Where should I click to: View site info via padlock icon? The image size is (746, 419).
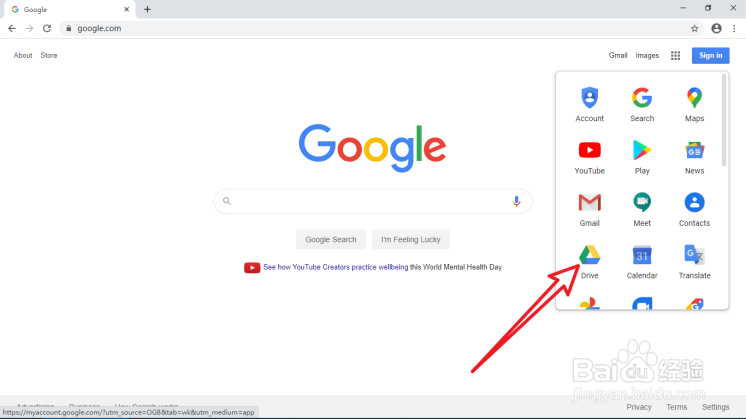tap(69, 29)
